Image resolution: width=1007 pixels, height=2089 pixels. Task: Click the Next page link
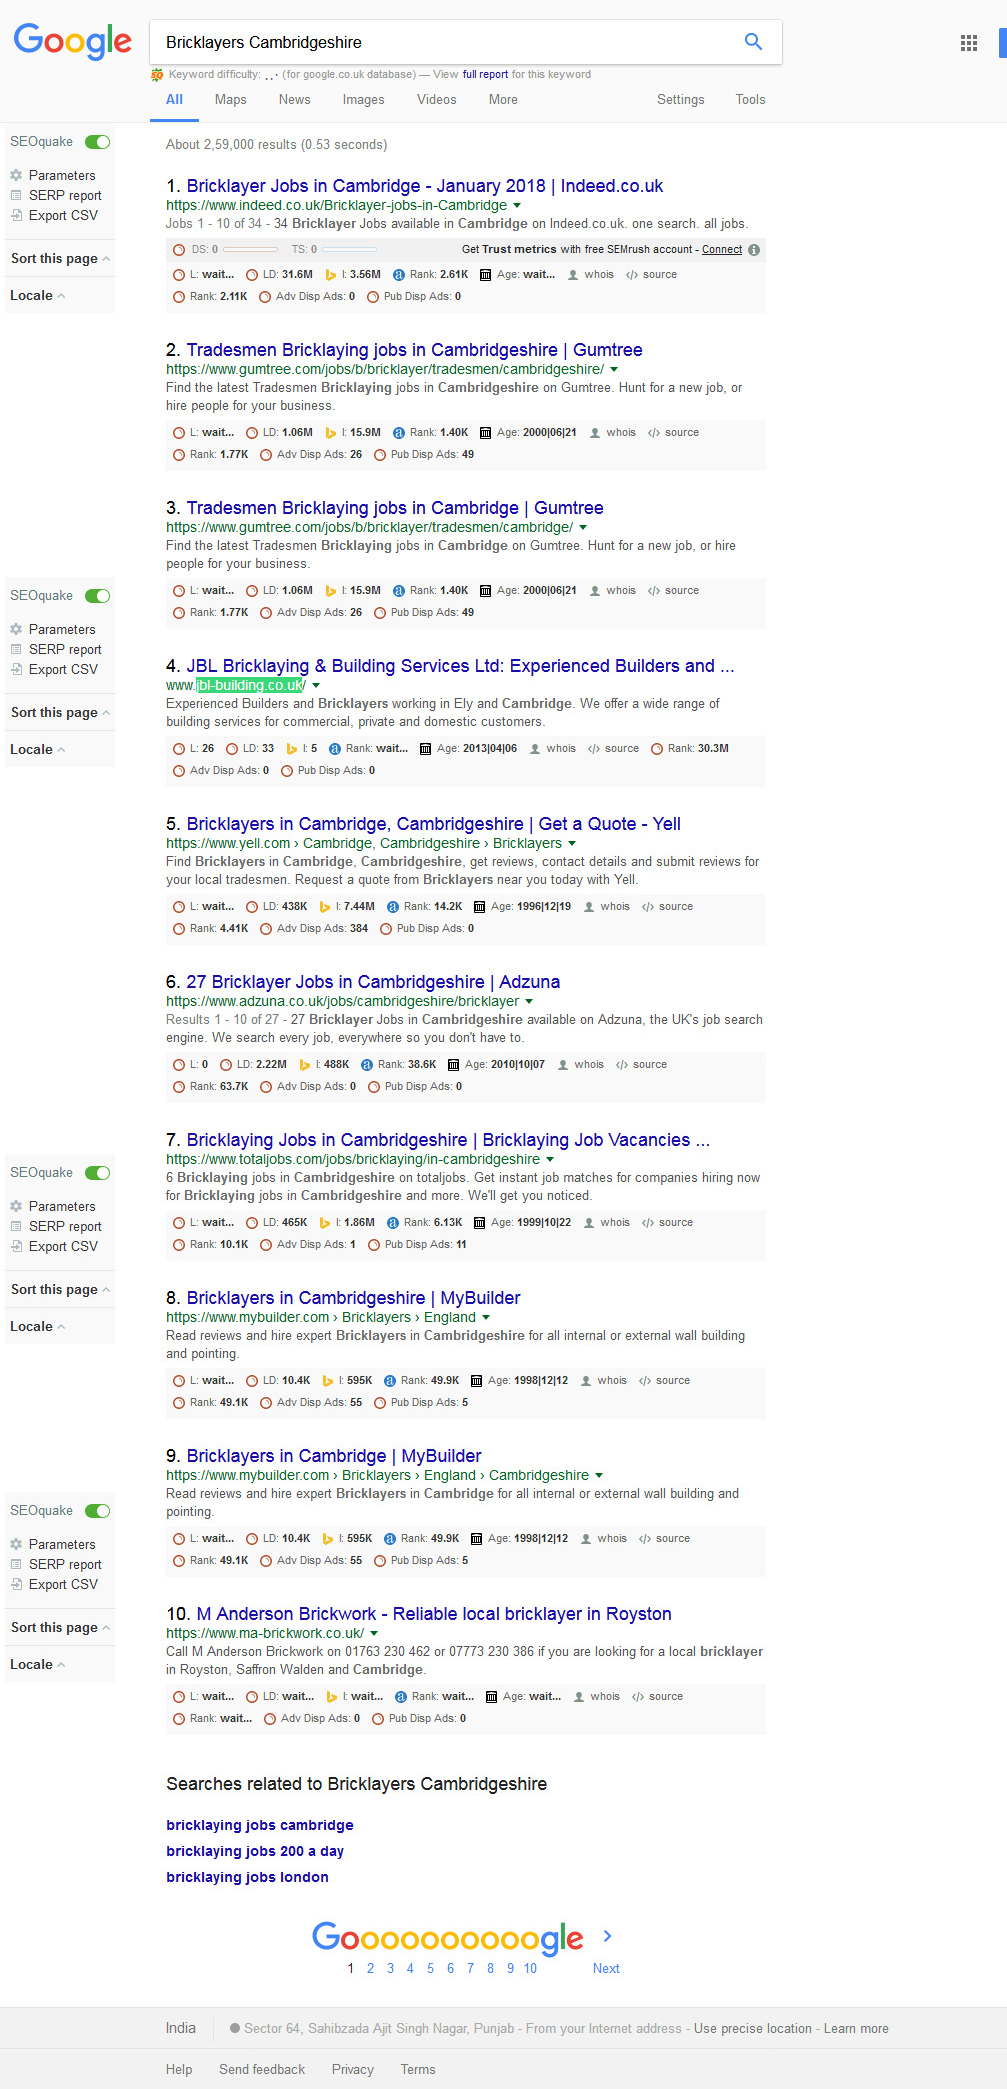[x=606, y=1968]
